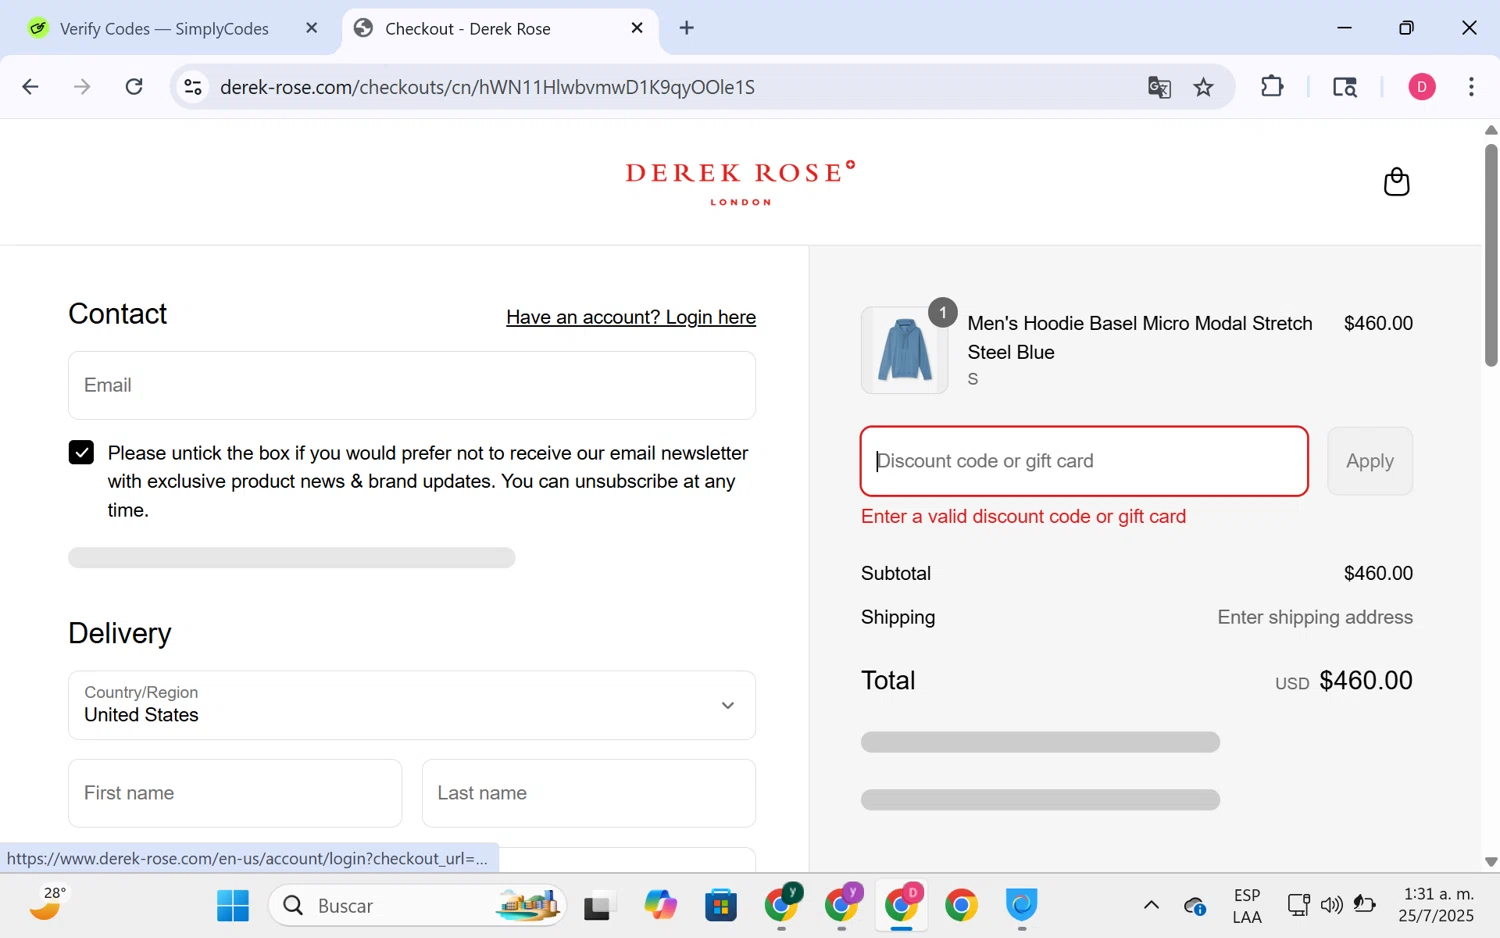Click the hoodie product thumbnail

click(x=904, y=350)
